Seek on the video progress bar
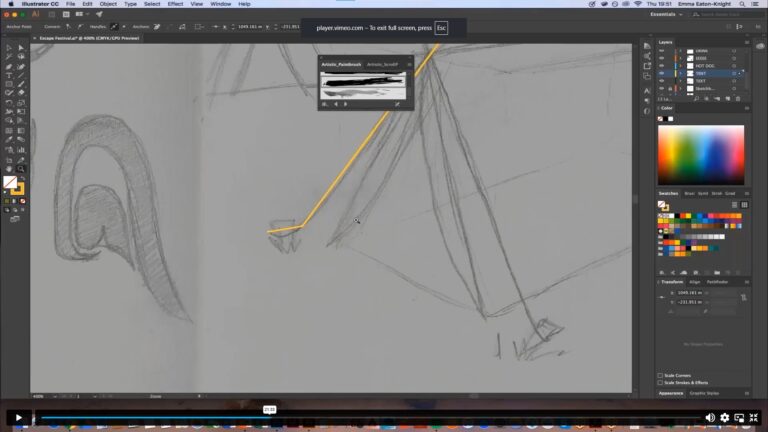The image size is (768, 432). coord(370,418)
